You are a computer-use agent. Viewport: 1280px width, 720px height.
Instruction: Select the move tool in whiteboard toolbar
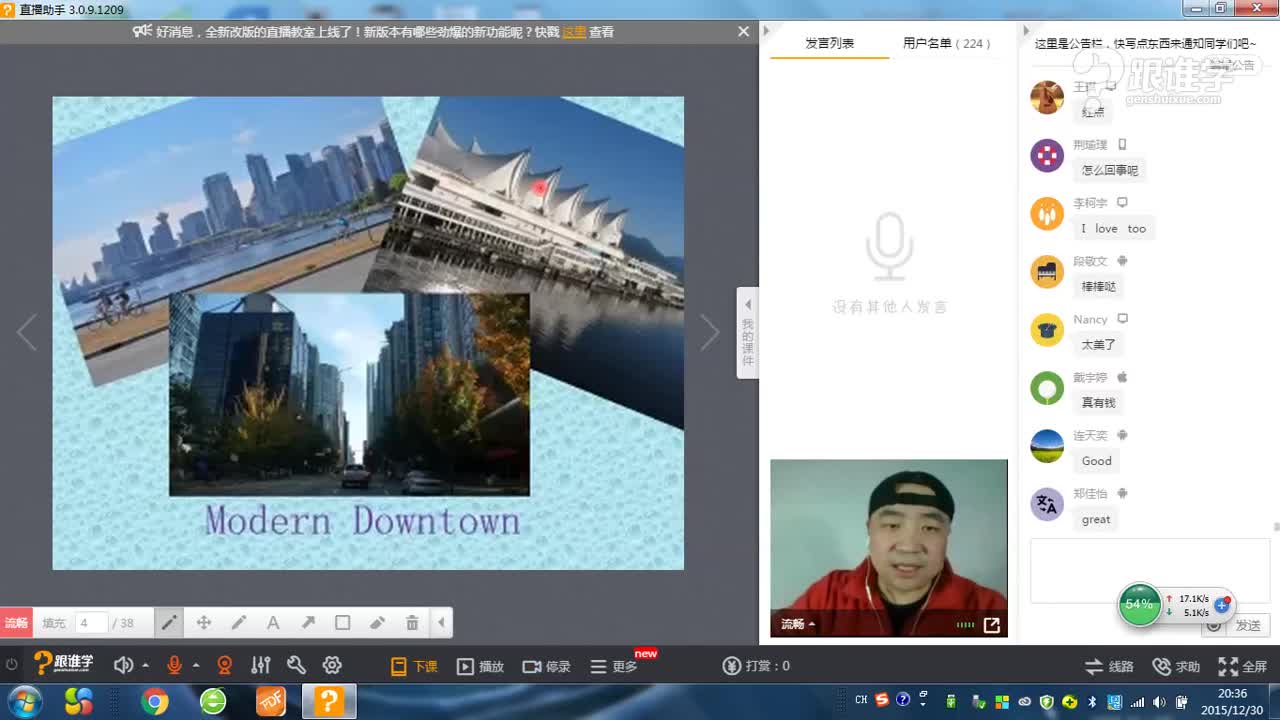tap(204, 623)
